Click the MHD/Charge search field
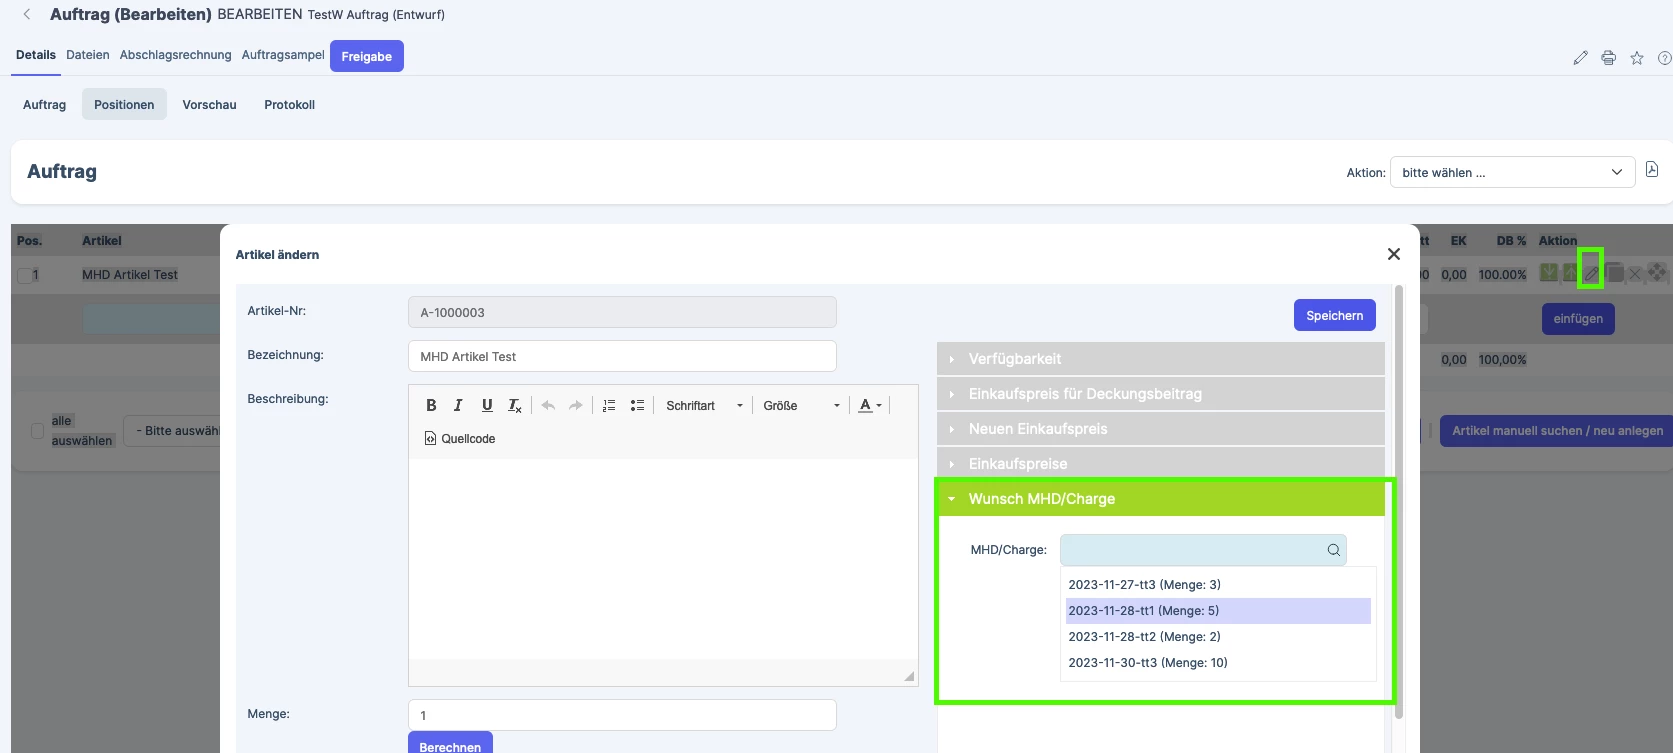This screenshot has width=1673, height=753. click(x=1203, y=550)
